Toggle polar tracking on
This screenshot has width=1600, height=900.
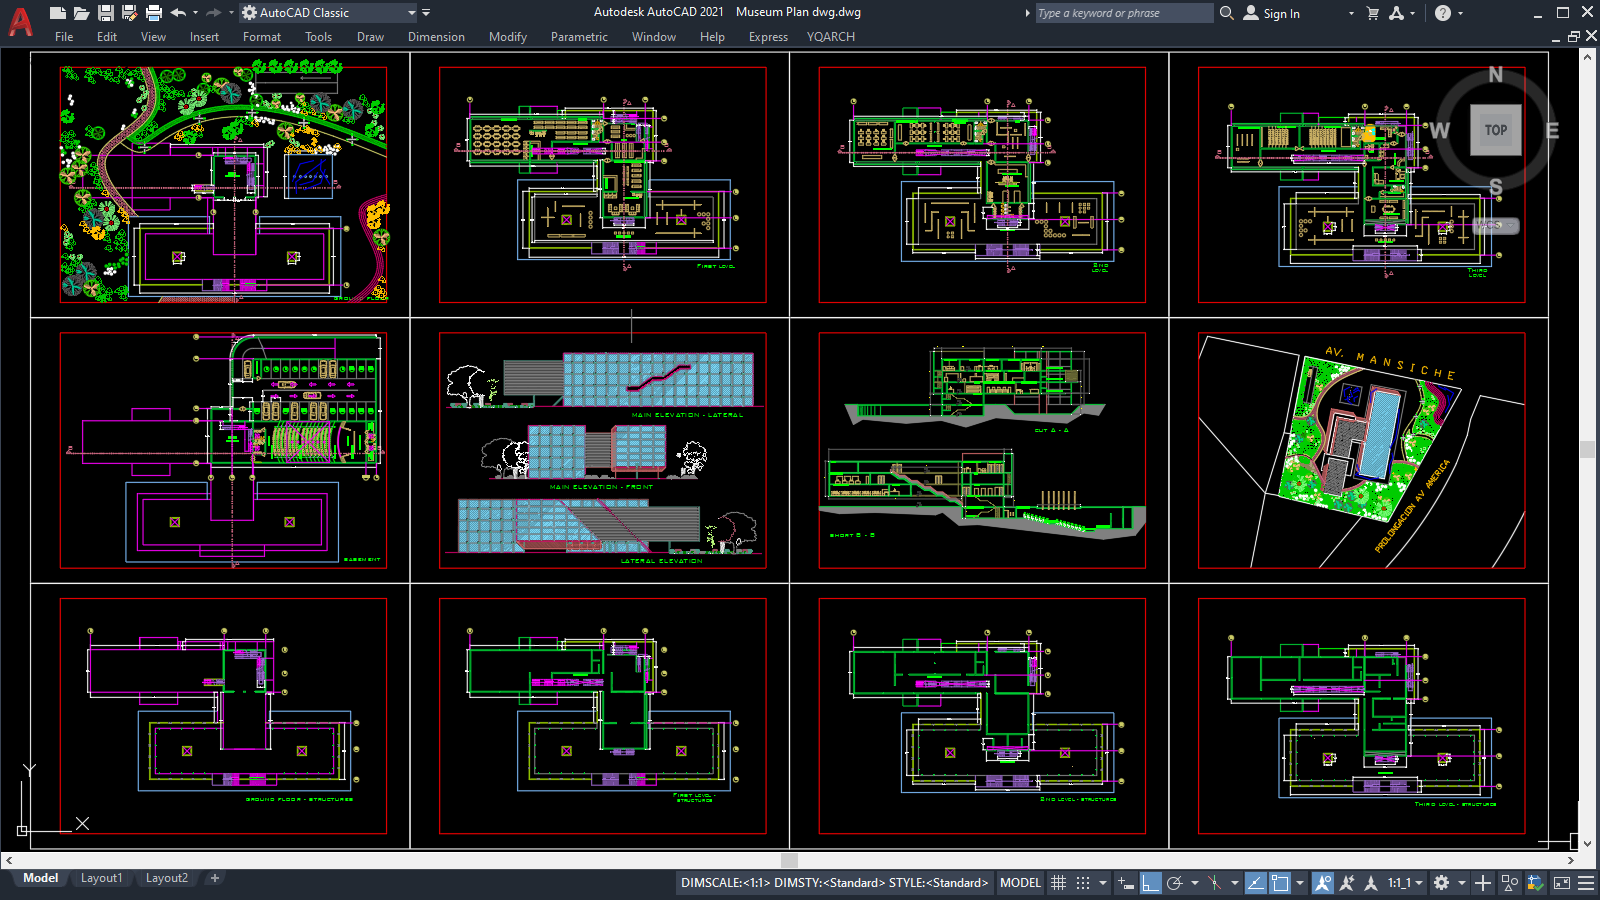[x=1176, y=883]
